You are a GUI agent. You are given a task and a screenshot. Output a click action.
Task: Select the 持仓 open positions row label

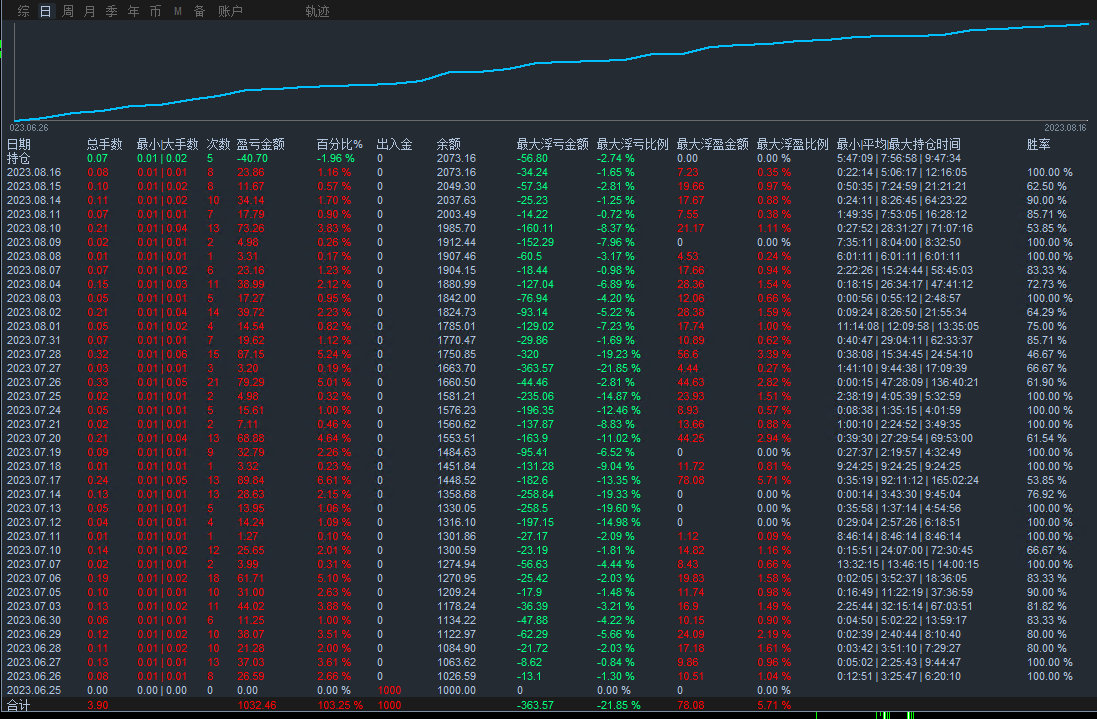click(19, 158)
